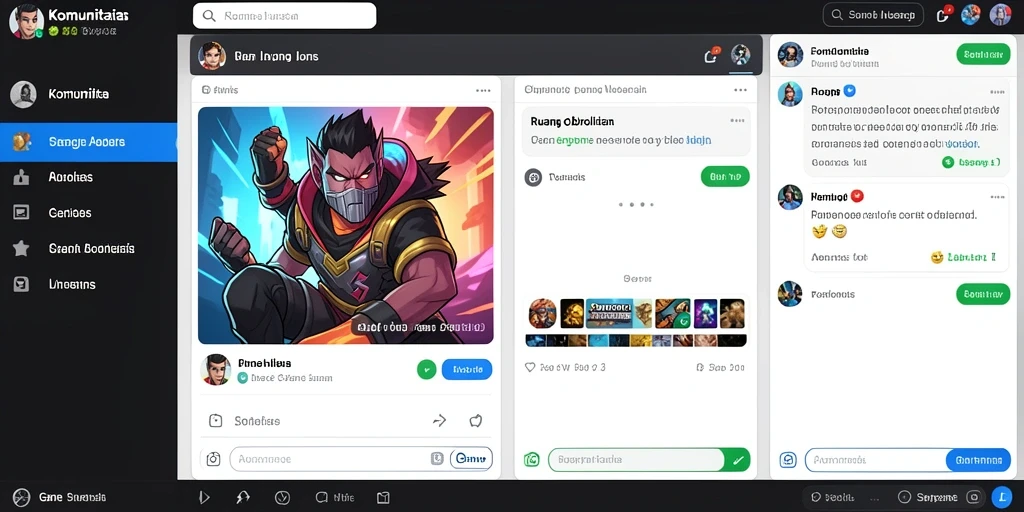Image resolution: width=1024 pixels, height=512 pixels.
Task: Click the avatar at top of right panel
Action: (x=790, y=55)
